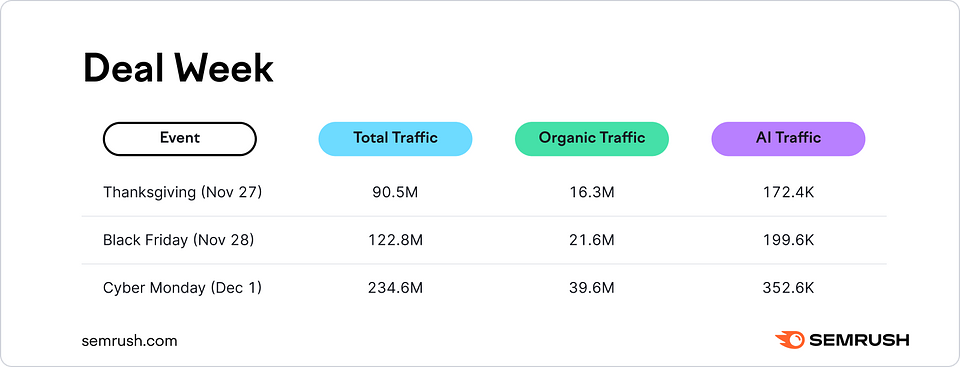
Task: Click the Semrush flame logo icon
Action: click(790, 340)
